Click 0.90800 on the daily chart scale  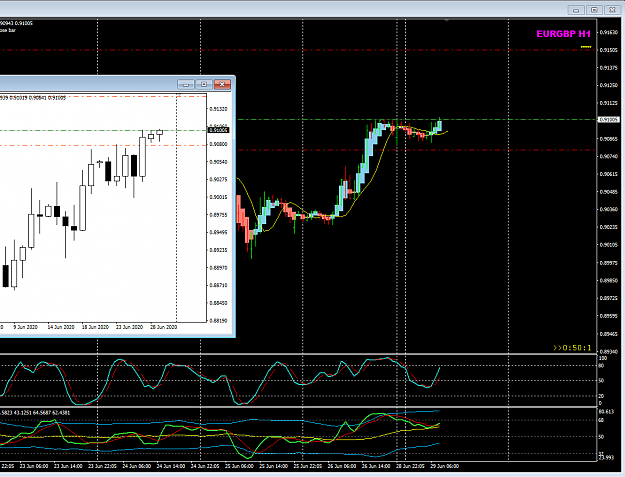coord(218,144)
